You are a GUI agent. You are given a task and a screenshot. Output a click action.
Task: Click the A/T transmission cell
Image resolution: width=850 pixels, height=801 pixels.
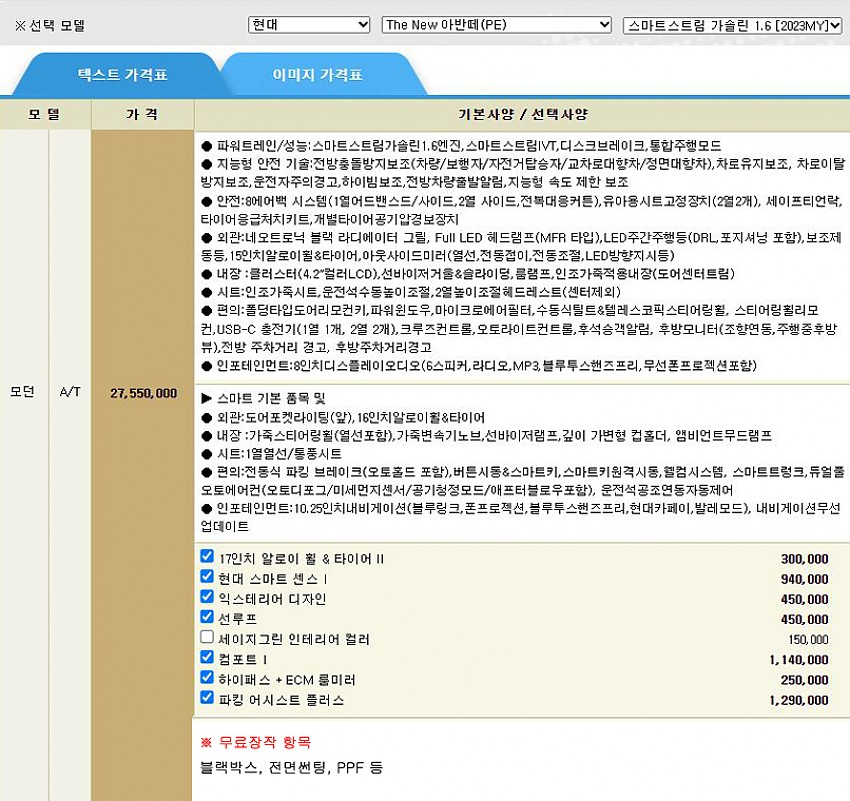coord(70,394)
